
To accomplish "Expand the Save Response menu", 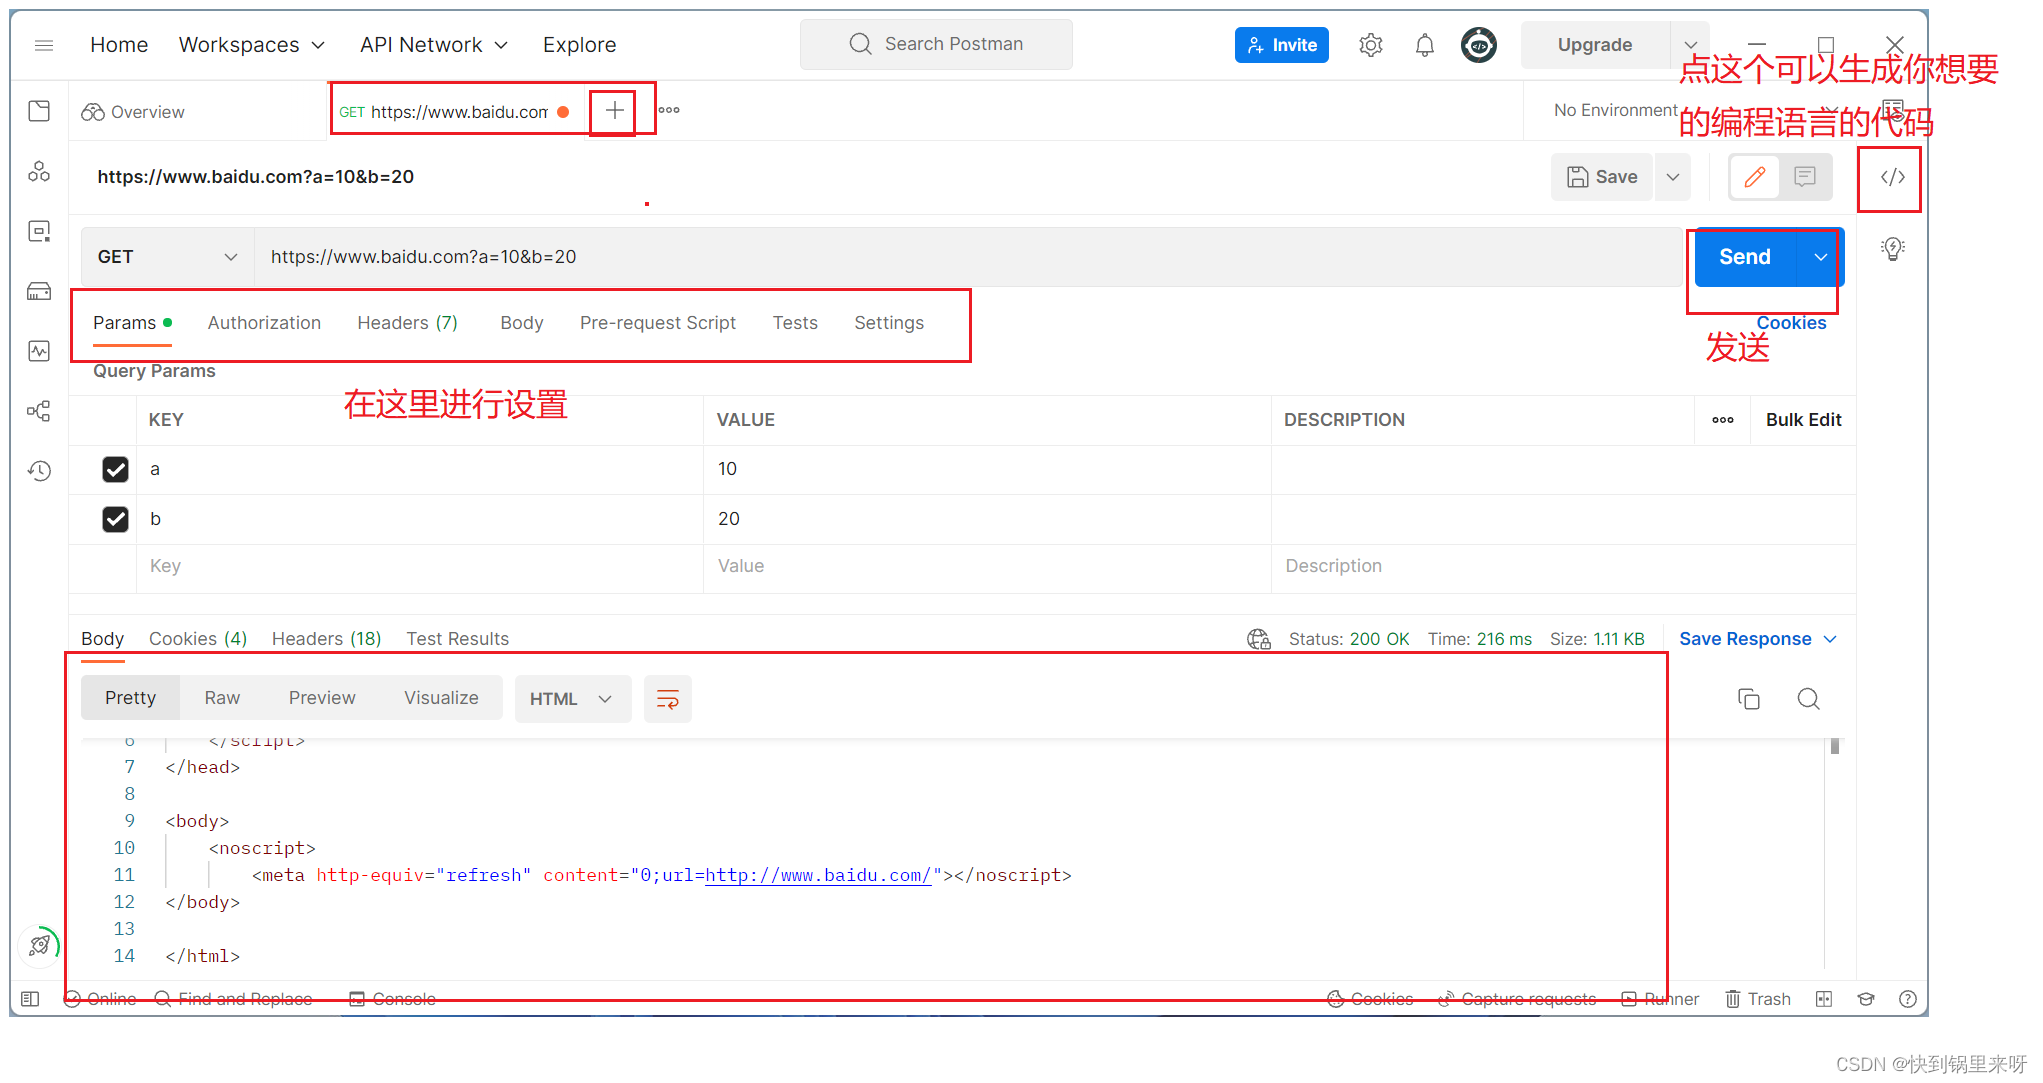I will (x=1758, y=639).
